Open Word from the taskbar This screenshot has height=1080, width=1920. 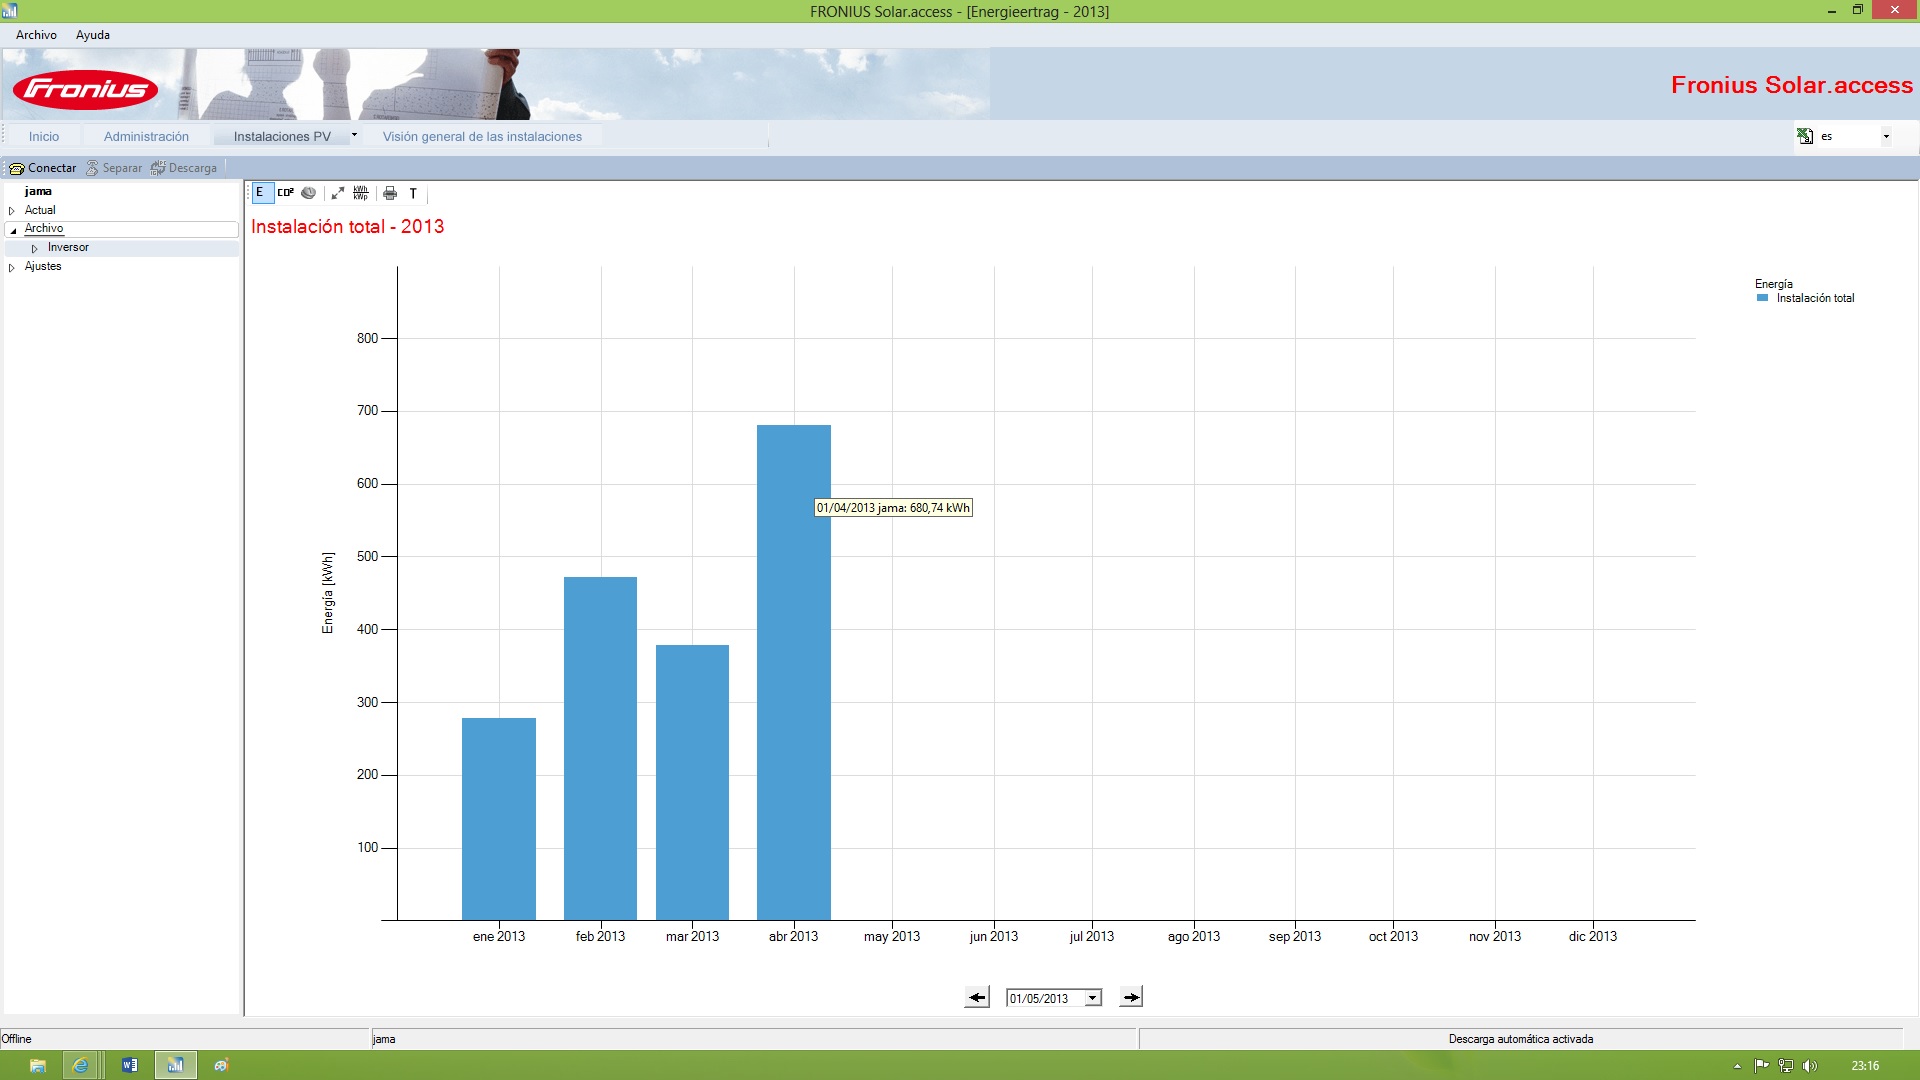coord(129,1065)
